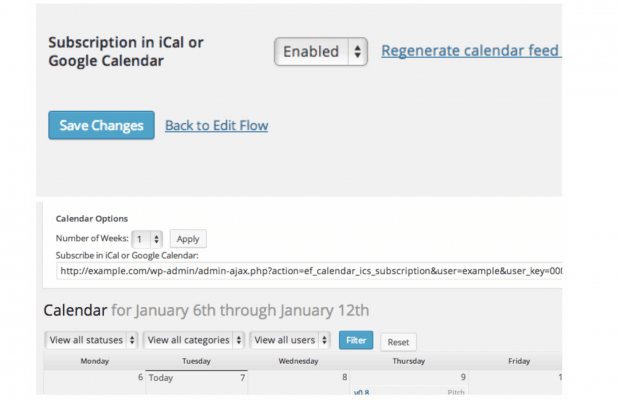The height and width of the screenshot is (400, 620).
Task: Expand the View all statuses dropdown
Action: (91, 340)
